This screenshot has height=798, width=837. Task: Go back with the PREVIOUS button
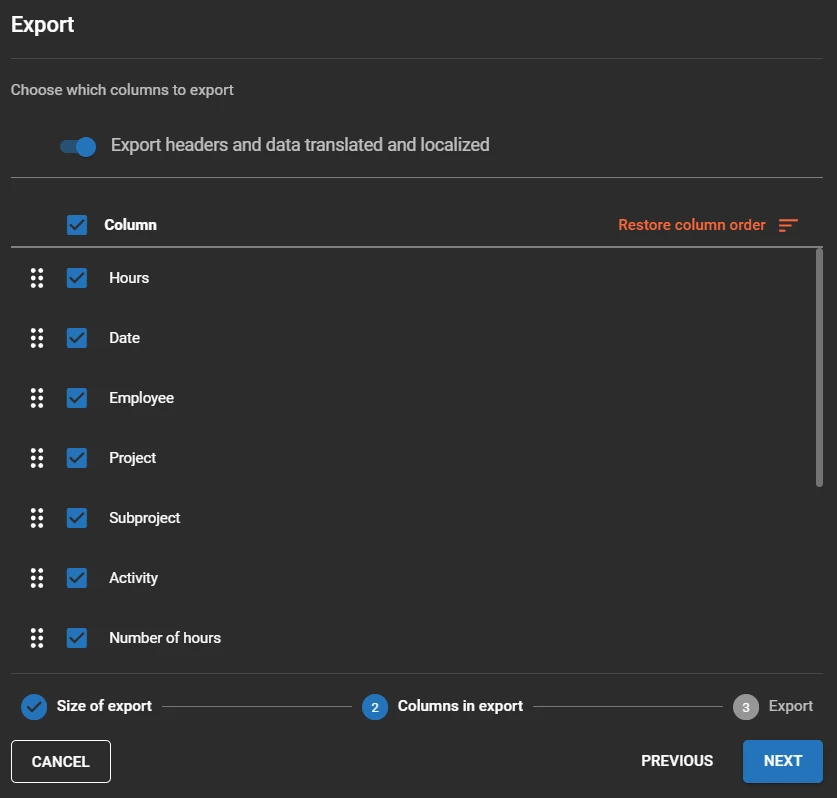(677, 761)
